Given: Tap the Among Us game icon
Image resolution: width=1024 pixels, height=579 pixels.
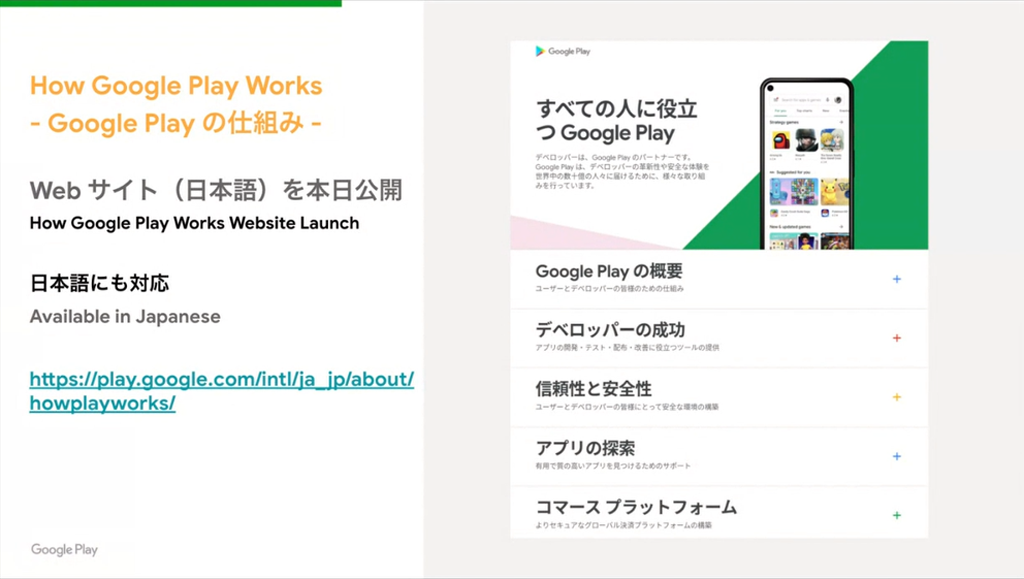Looking at the screenshot, I should click(782, 140).
